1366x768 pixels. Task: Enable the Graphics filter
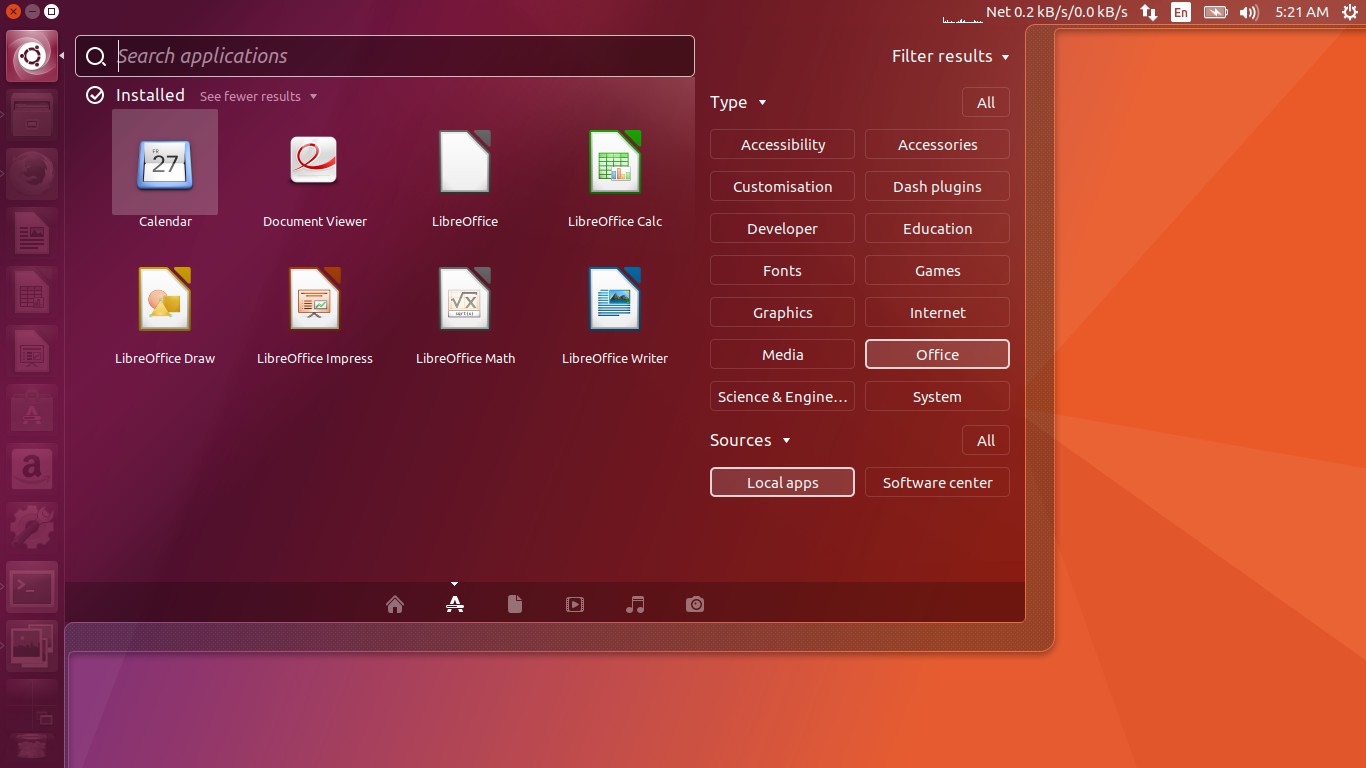tap(782, 312)
